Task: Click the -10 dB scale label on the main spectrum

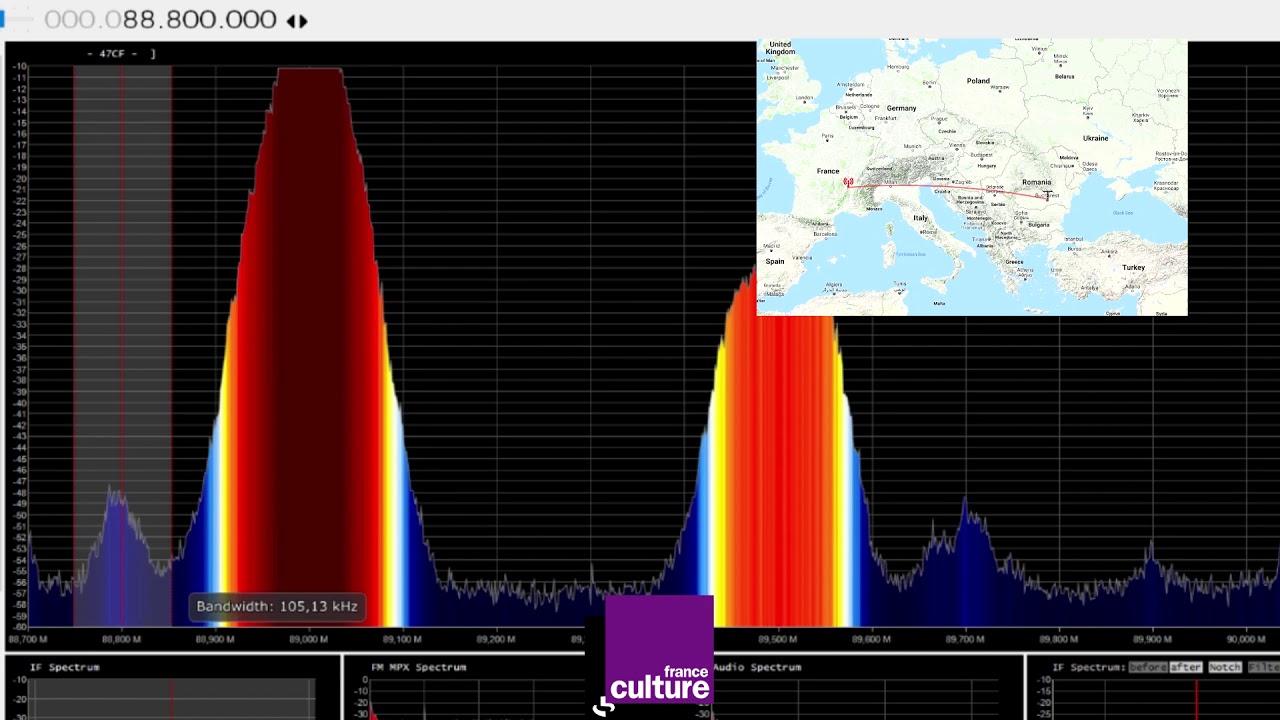Action: [20, 67]
